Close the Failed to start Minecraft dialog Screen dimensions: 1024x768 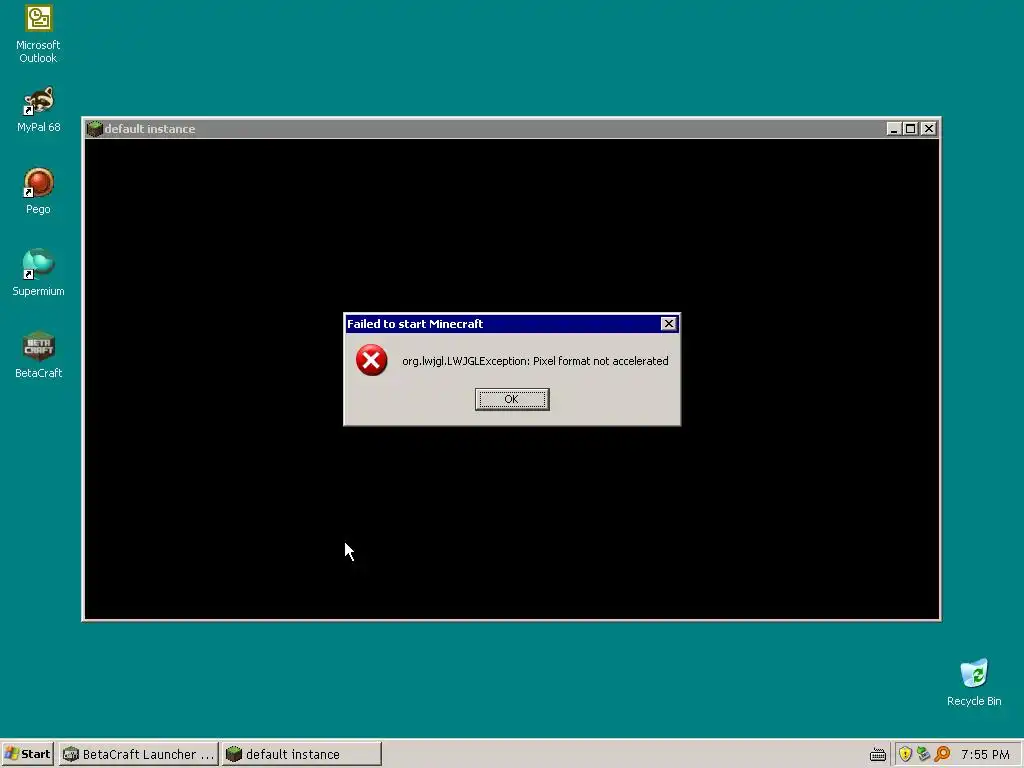(668, 323)
